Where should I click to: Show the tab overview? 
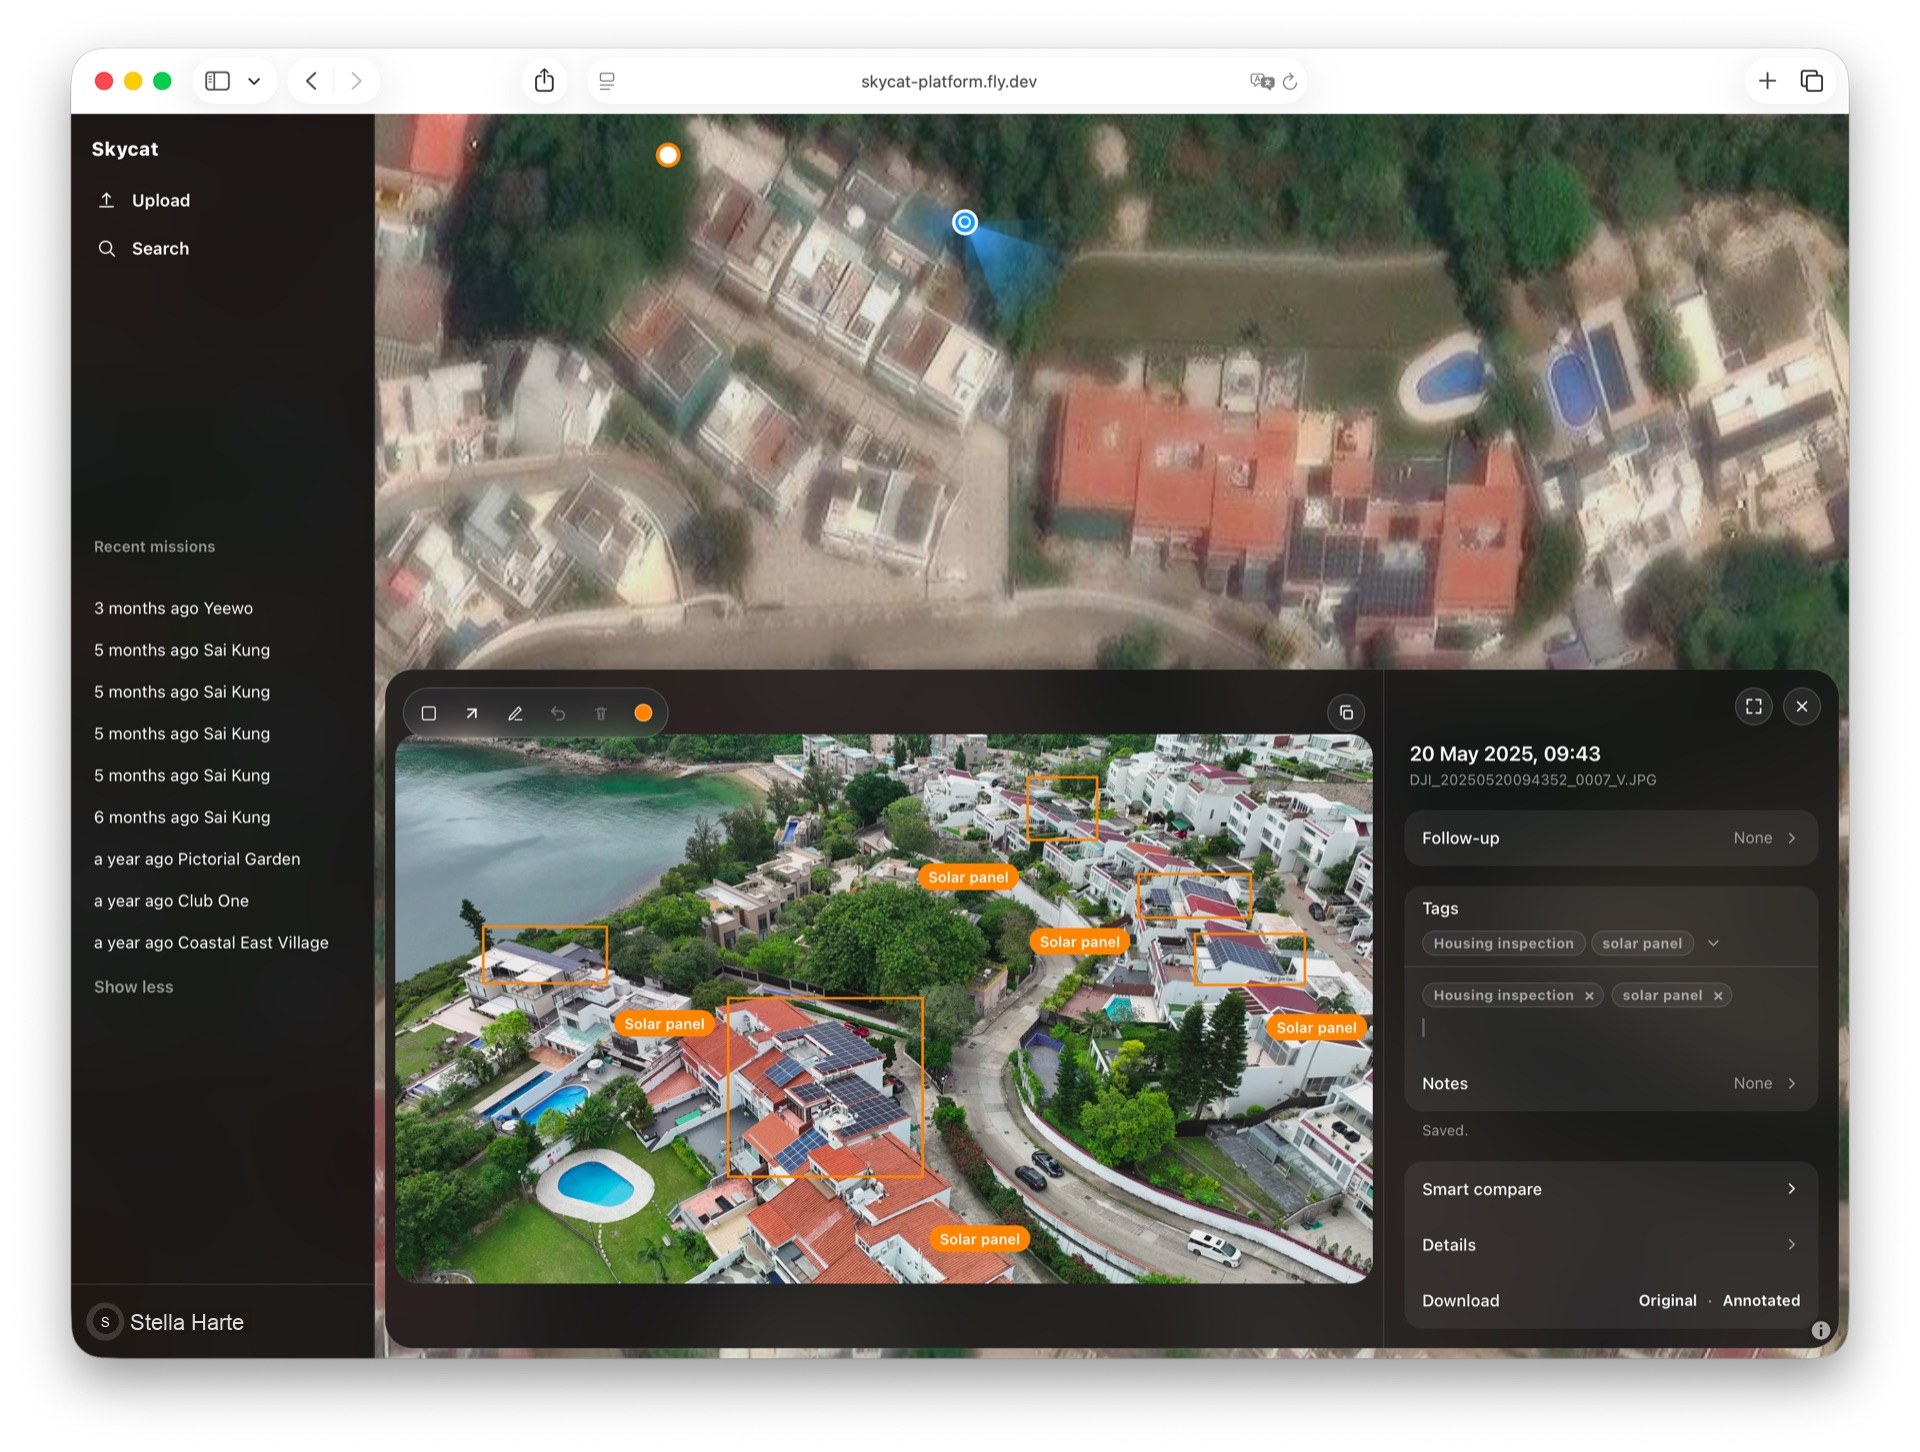[1811, 81]
